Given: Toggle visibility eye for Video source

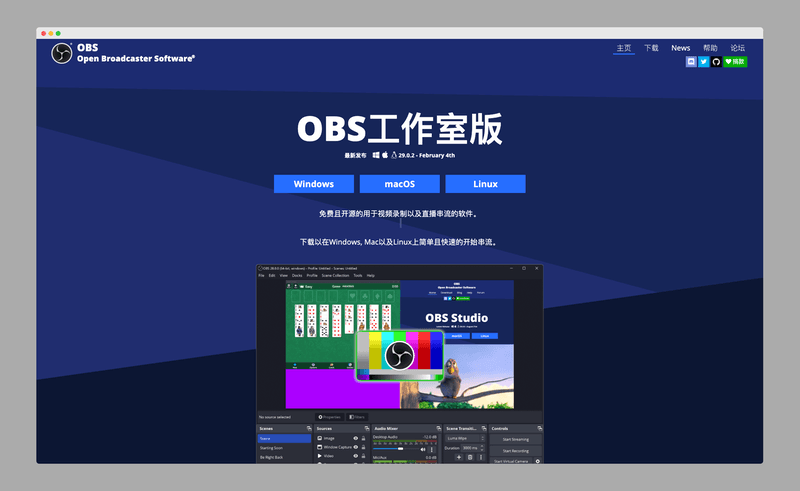Looking at the screenshot, I should coord(356,456).
